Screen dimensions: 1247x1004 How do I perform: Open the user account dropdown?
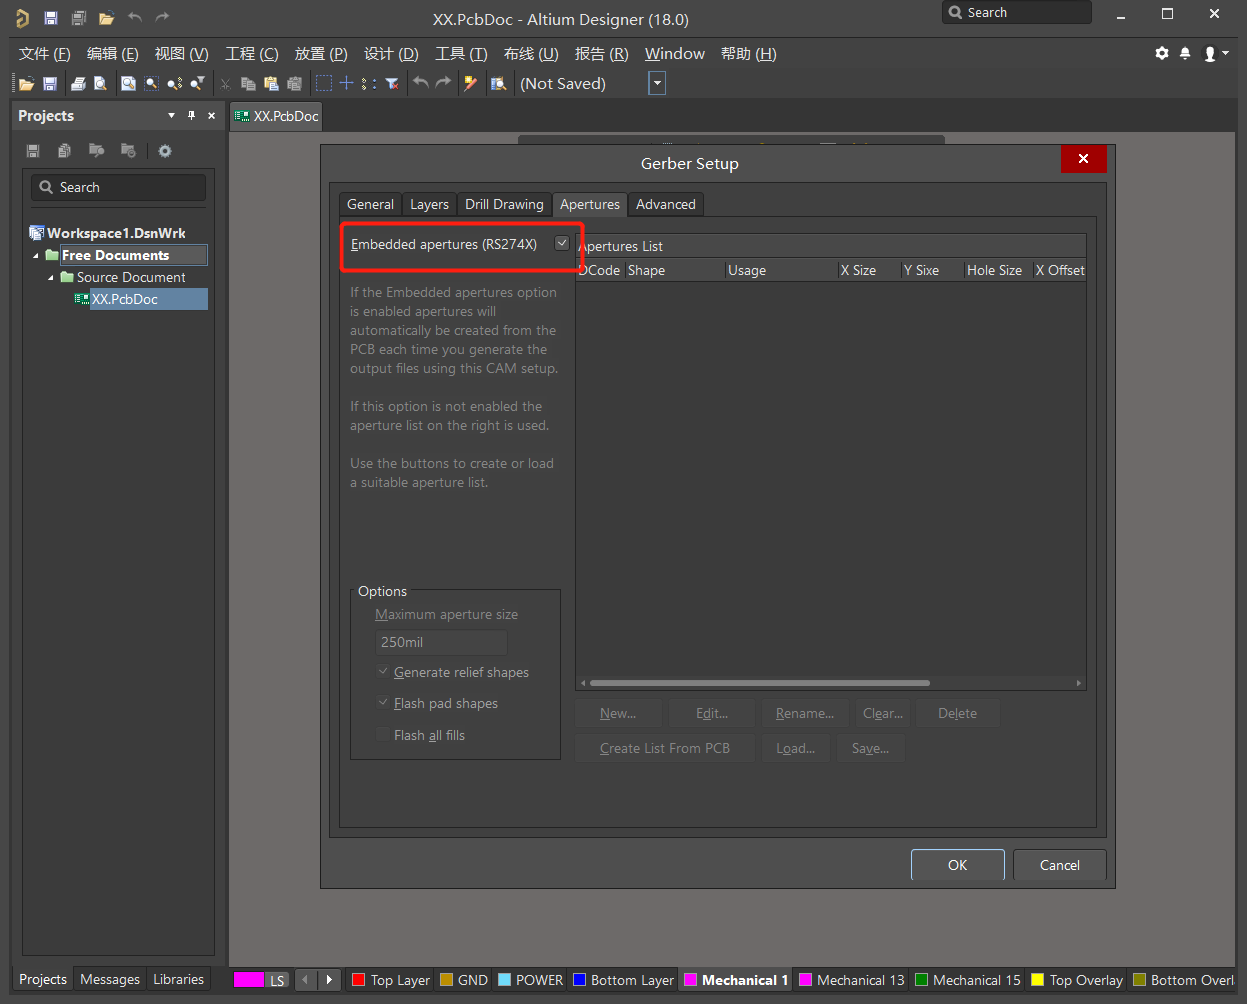click(x=1216, y=53)
